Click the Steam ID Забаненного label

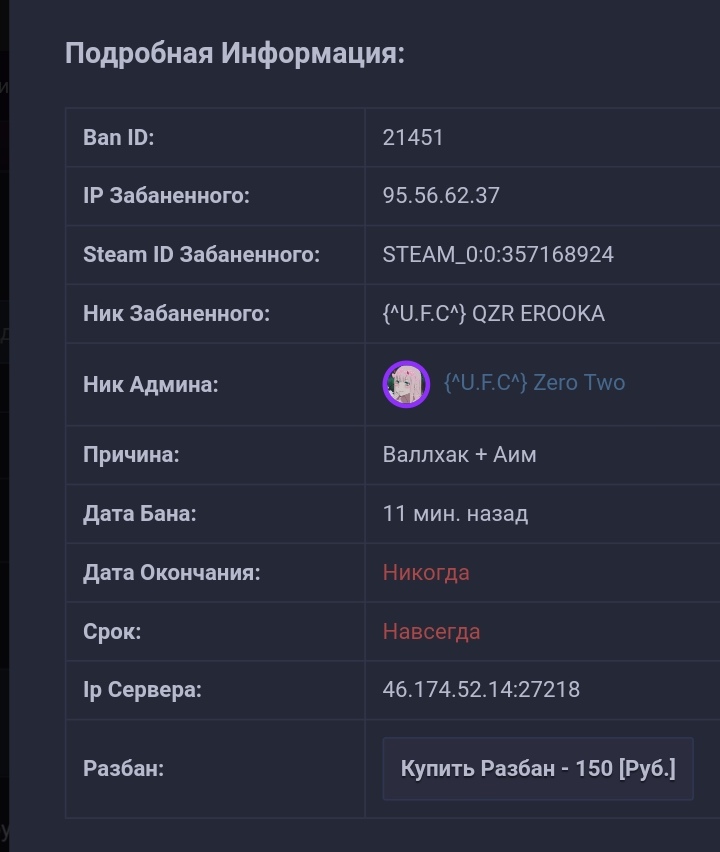point(202,254)
